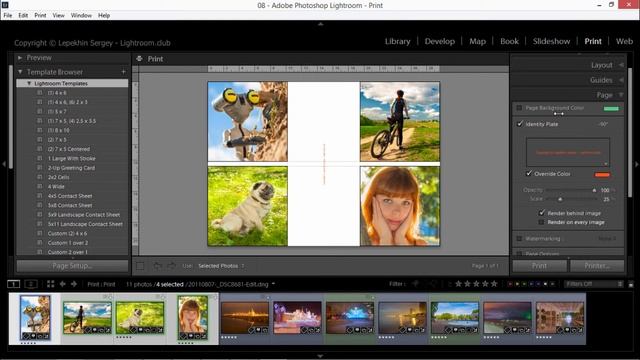This screenshot has height=360, width=640.
Task: Open Use Selected Photos dropdown
Action: coord(221,266)
